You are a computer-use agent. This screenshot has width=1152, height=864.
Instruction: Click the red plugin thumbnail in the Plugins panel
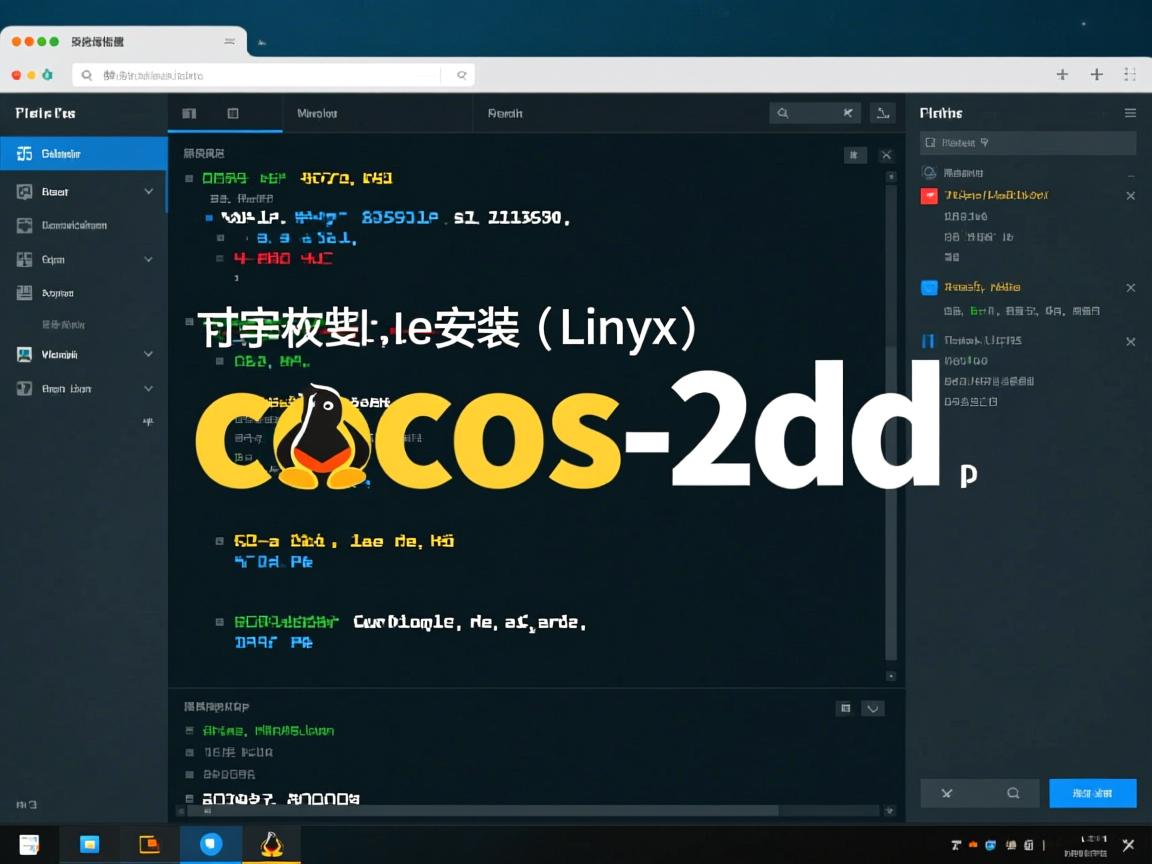931,195
